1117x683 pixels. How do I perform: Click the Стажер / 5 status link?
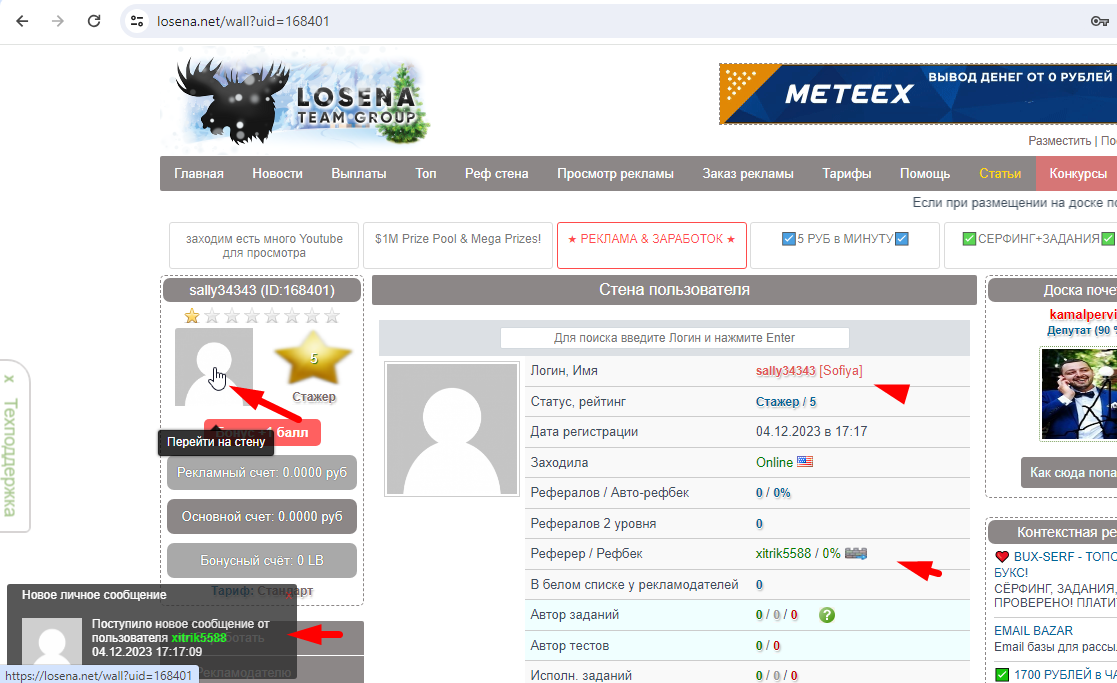click(x=786, y=402)
